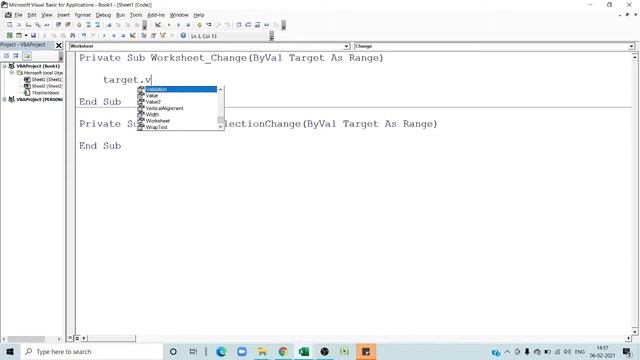
Task: Switch the code pane to Full Module View
Action: coord(77,338)
